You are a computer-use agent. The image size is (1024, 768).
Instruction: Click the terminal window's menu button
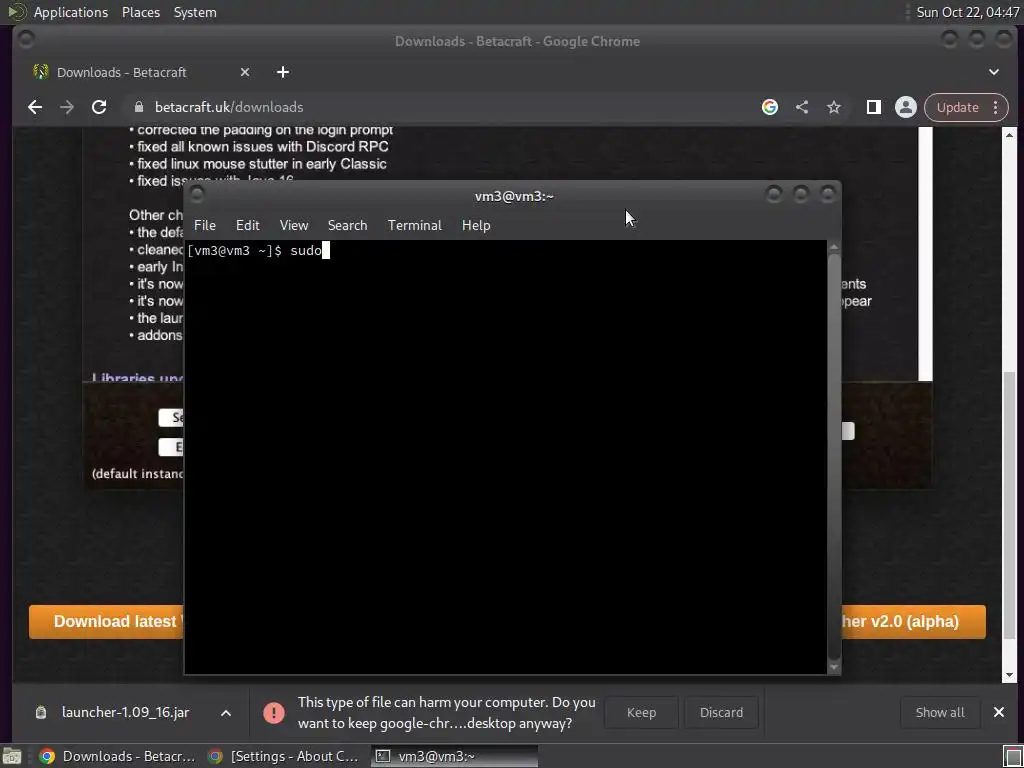(197, 194)
